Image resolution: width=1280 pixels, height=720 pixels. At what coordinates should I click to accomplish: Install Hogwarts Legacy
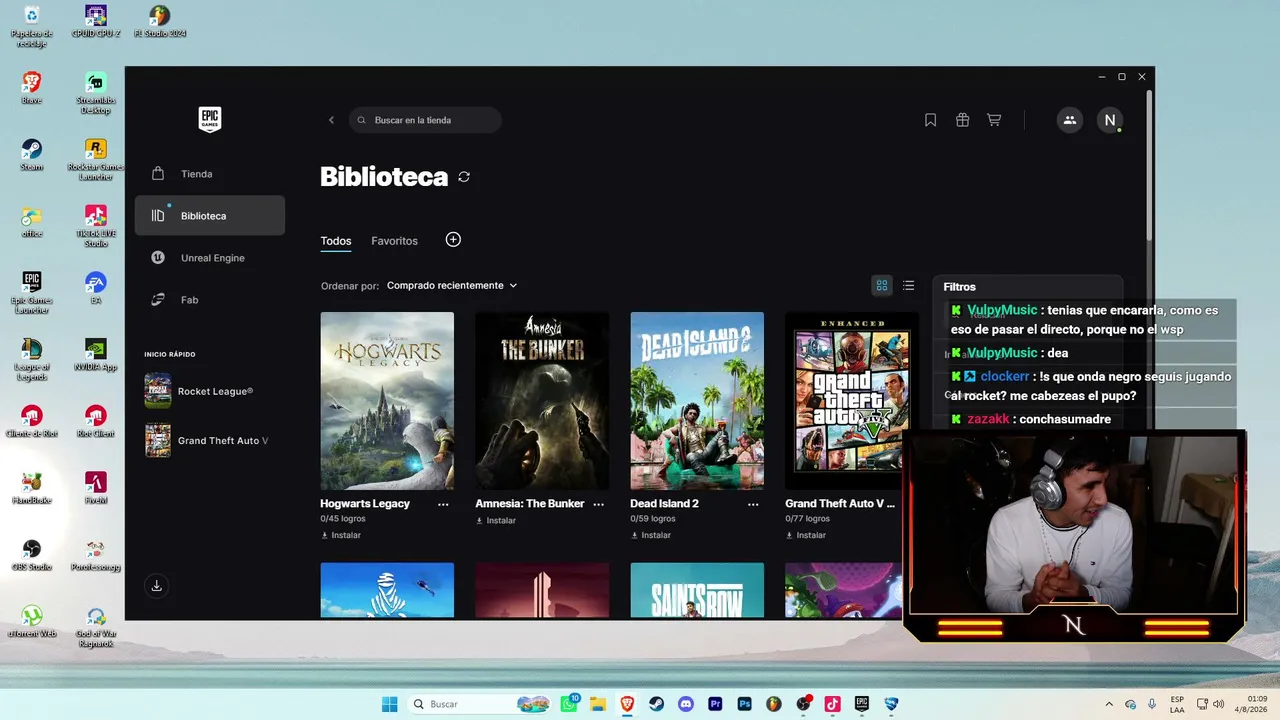[x=341, y=535]
